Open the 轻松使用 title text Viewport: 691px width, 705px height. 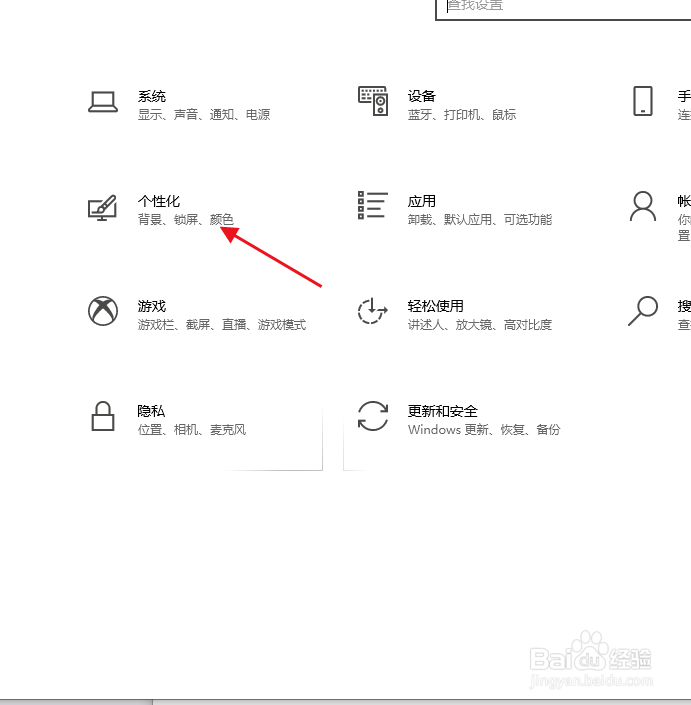tap(436, 306)
